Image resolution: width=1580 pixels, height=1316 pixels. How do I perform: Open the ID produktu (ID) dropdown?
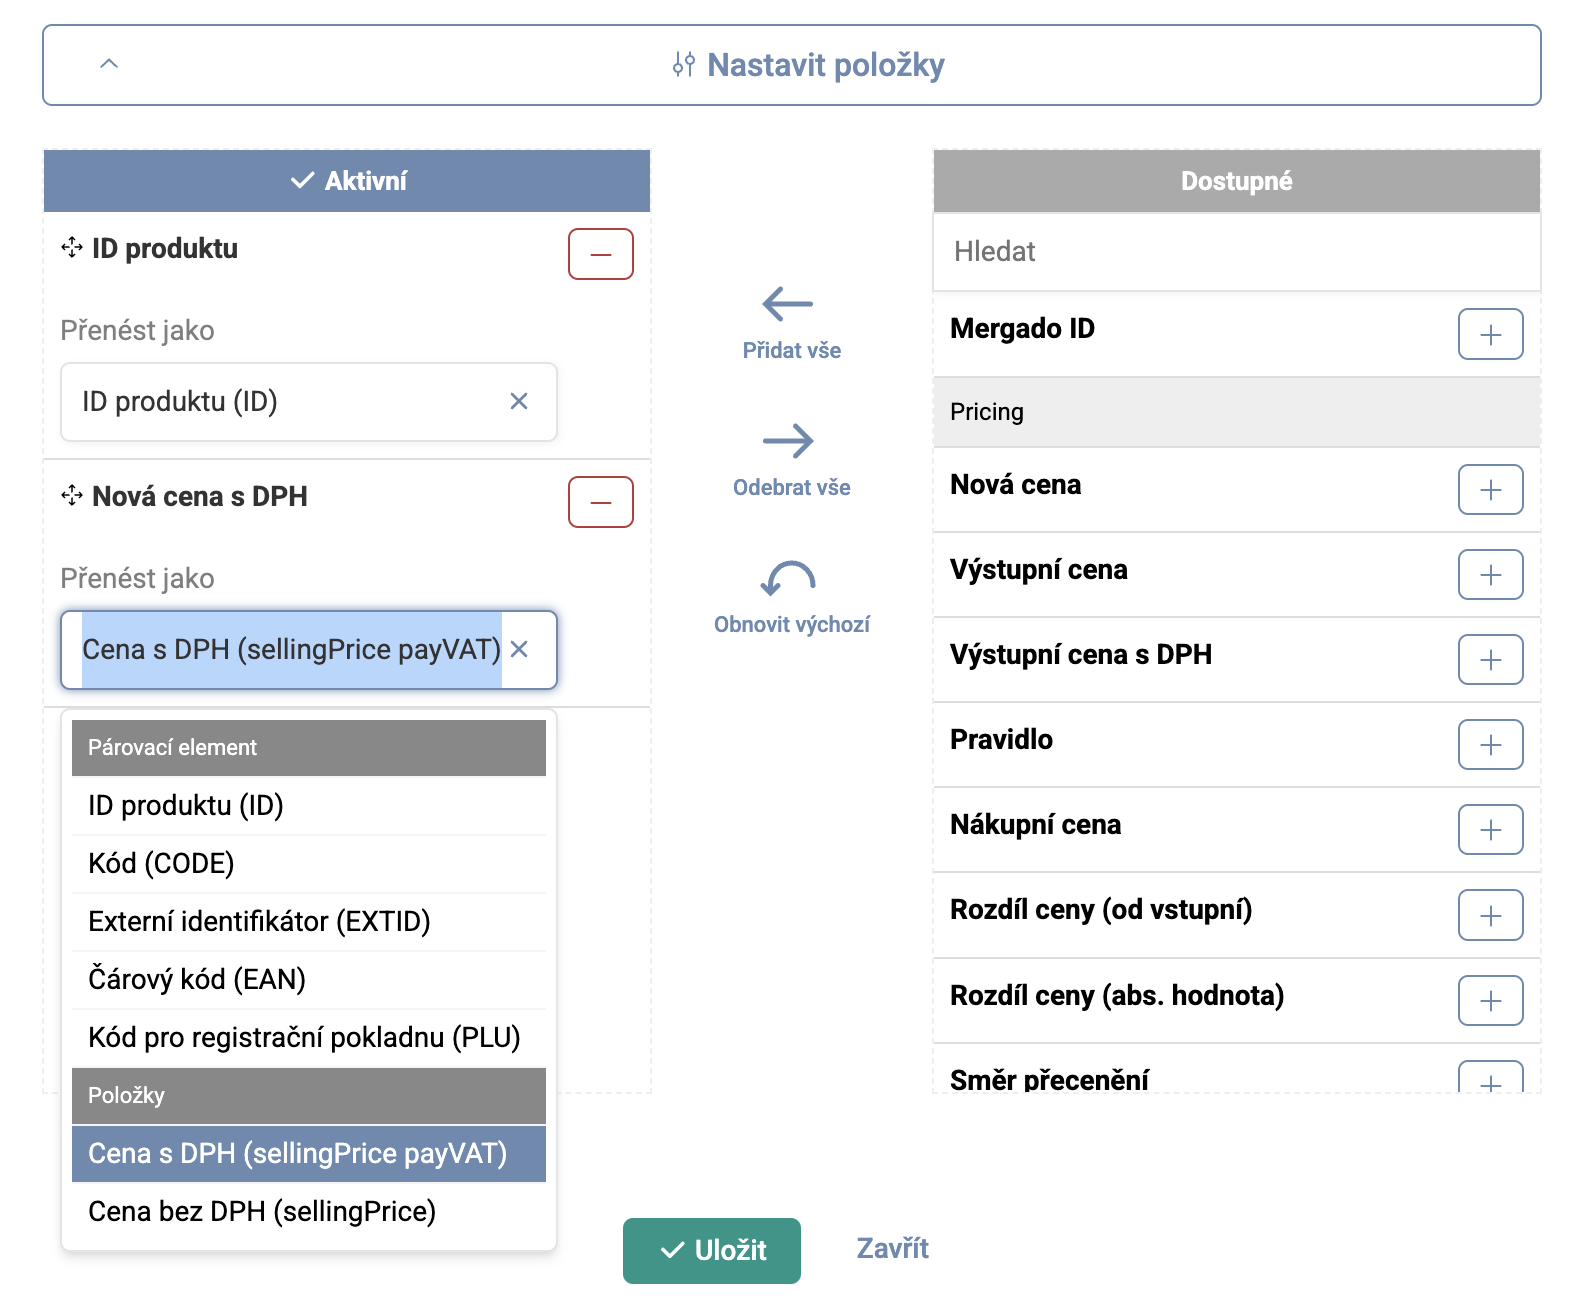[x=290, y=402]
